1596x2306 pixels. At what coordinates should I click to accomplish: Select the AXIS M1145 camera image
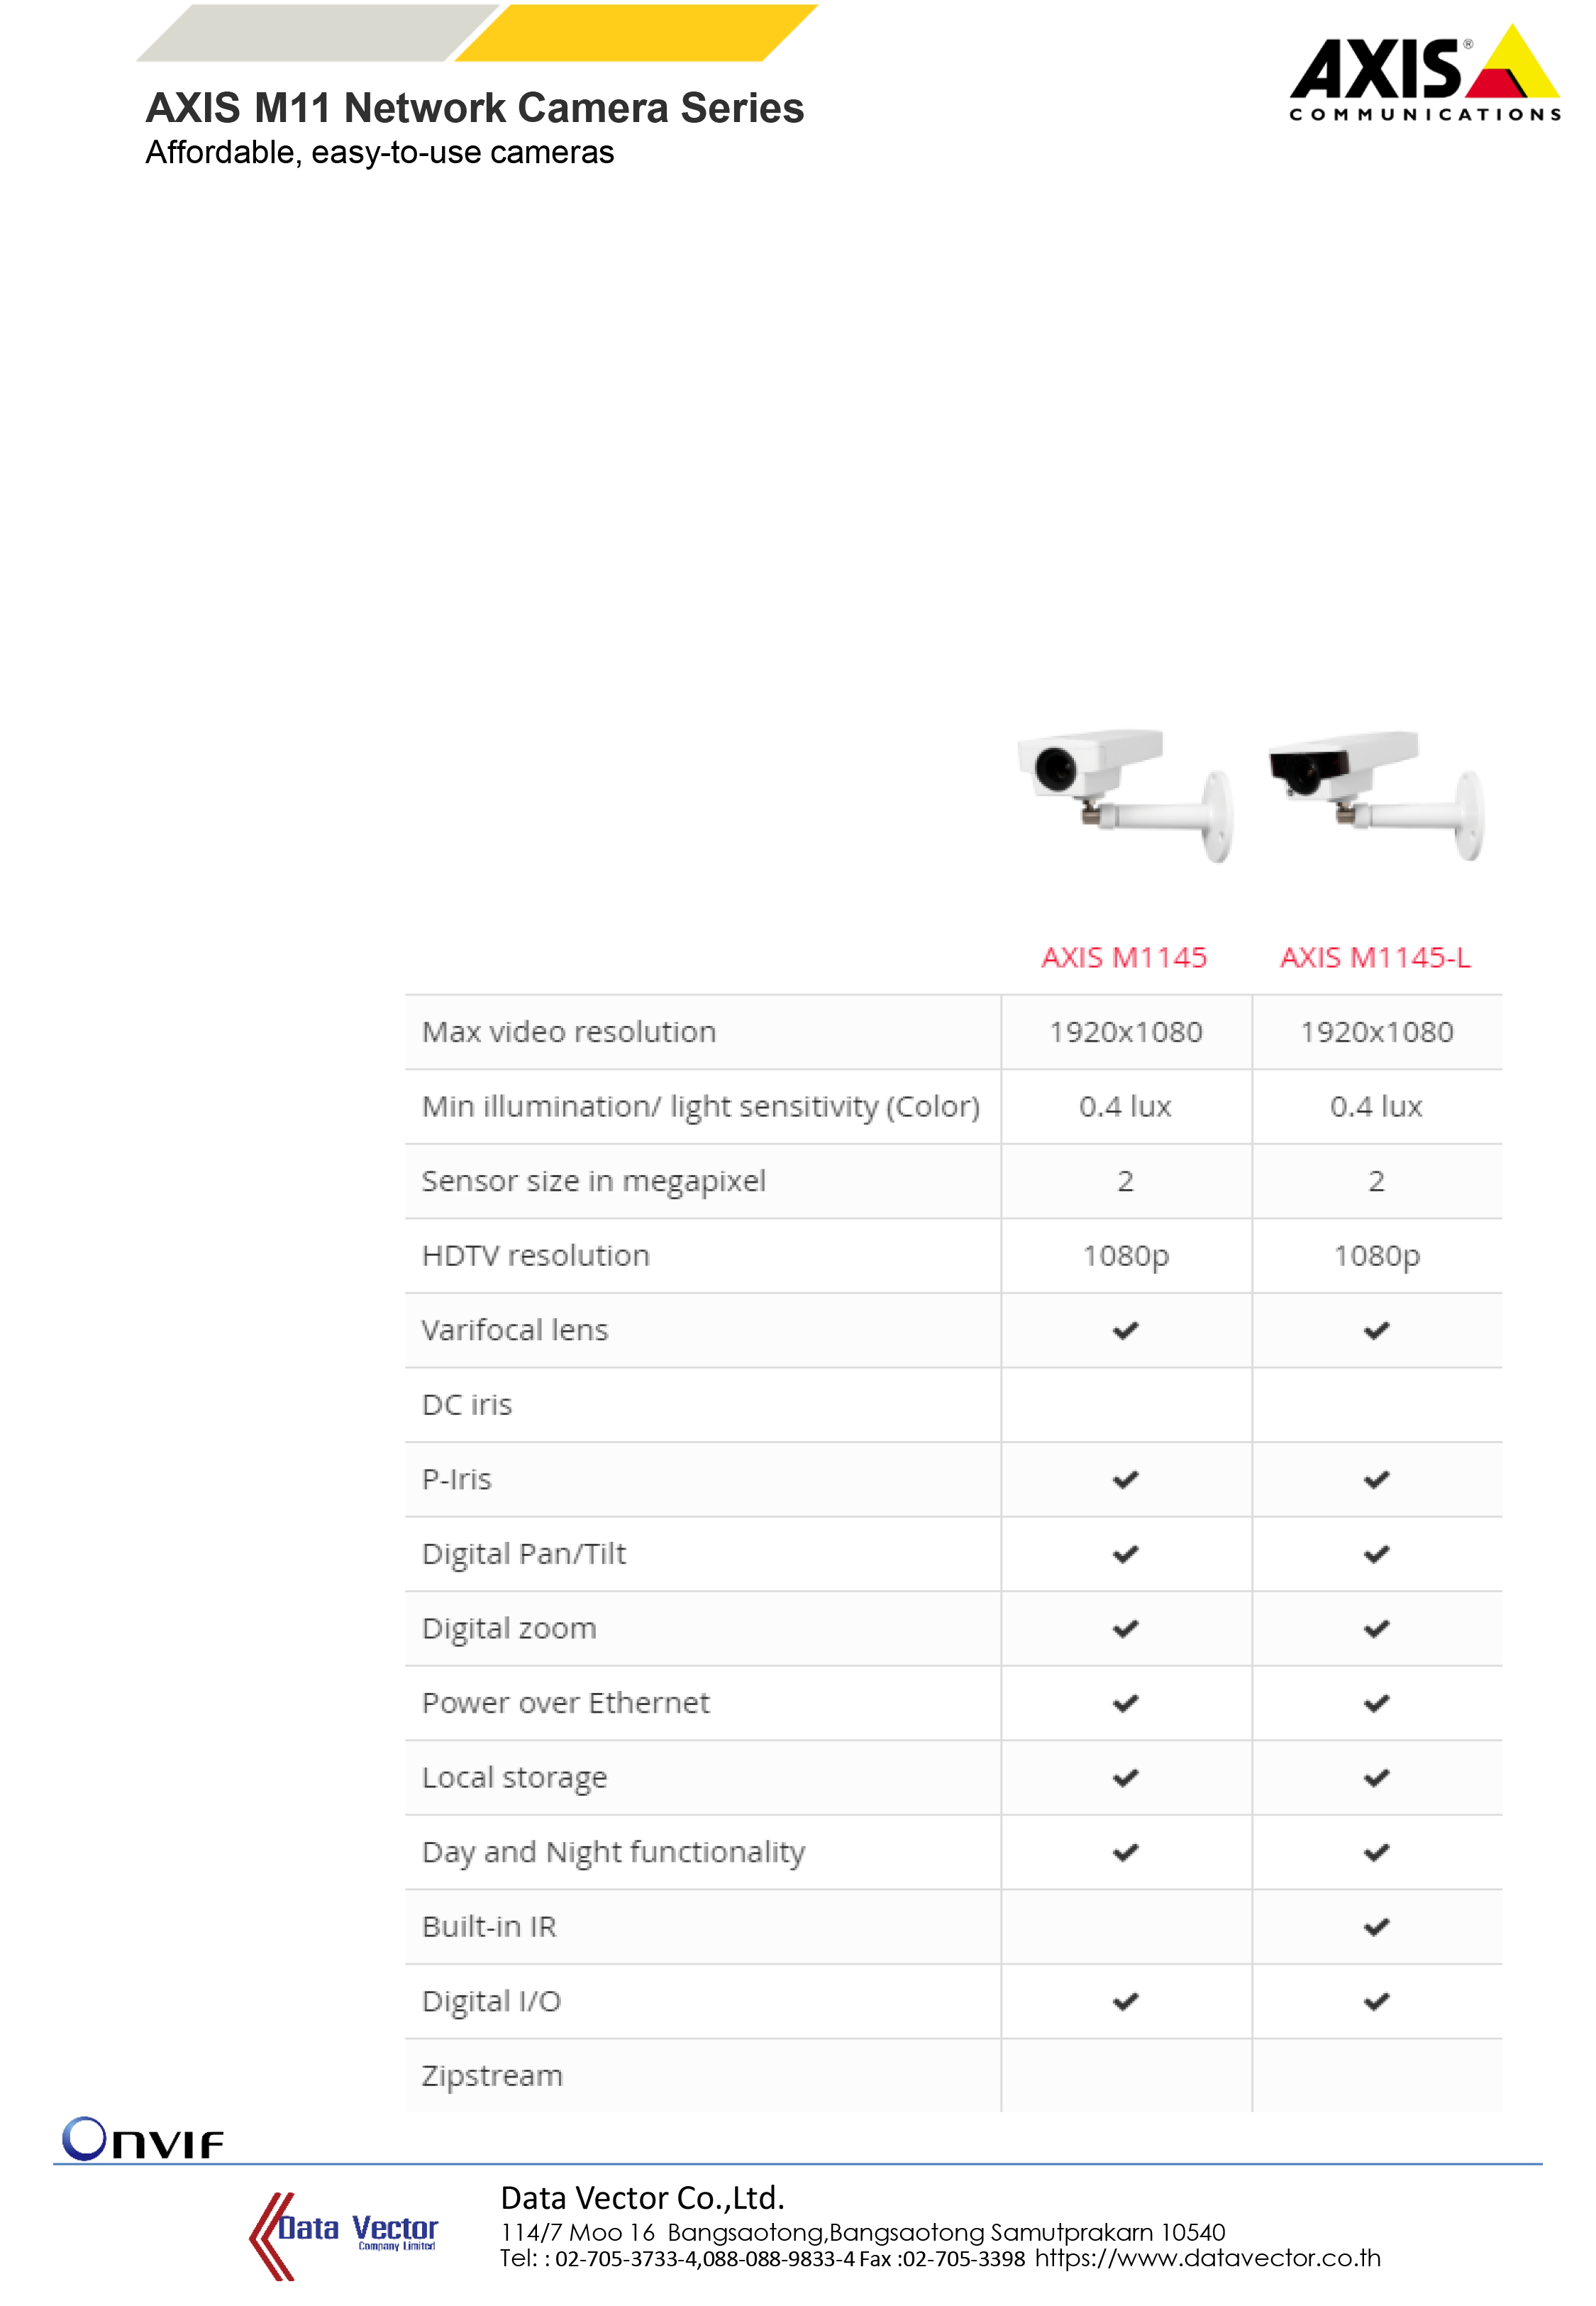[x=1124, y=794]
